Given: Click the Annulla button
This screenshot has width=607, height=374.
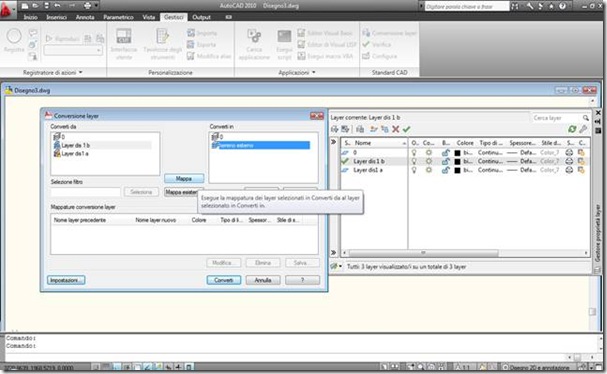Looking at the screenshot, I should (263, 280).
